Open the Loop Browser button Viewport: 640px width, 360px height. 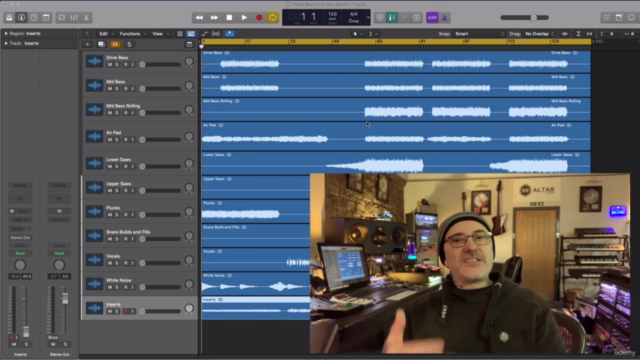tap(631, 18)
